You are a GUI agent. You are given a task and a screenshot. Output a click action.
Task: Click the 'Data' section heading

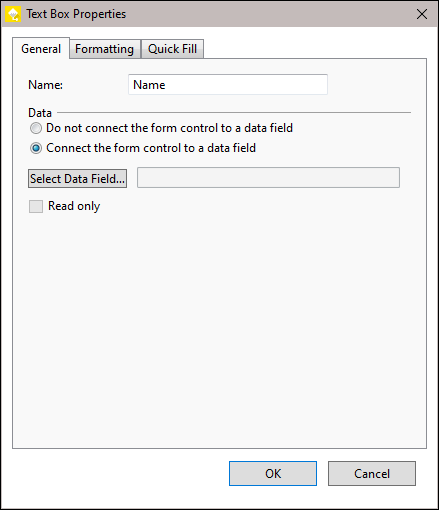(40, 113)
